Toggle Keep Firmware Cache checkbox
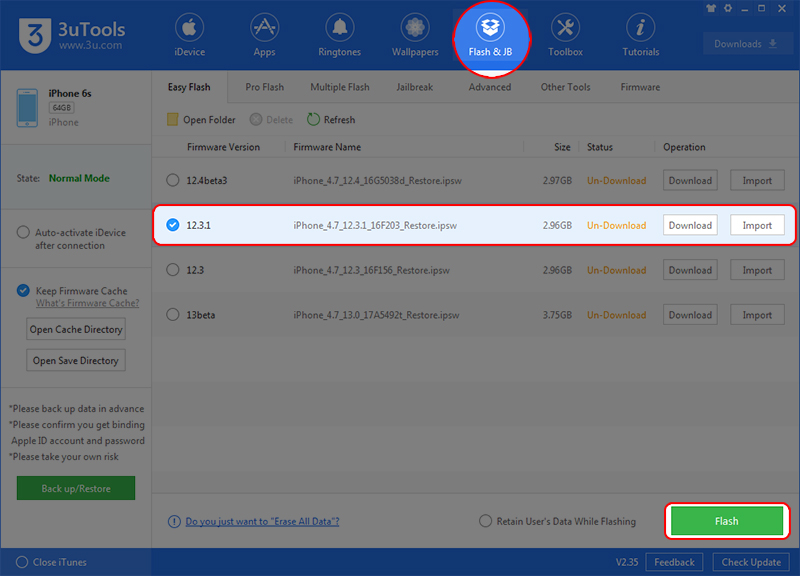800x576 pixels. point(23,290)
